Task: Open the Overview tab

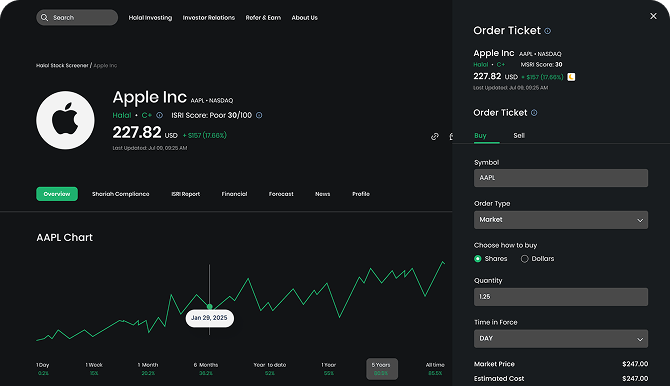Action: (57, 194)
